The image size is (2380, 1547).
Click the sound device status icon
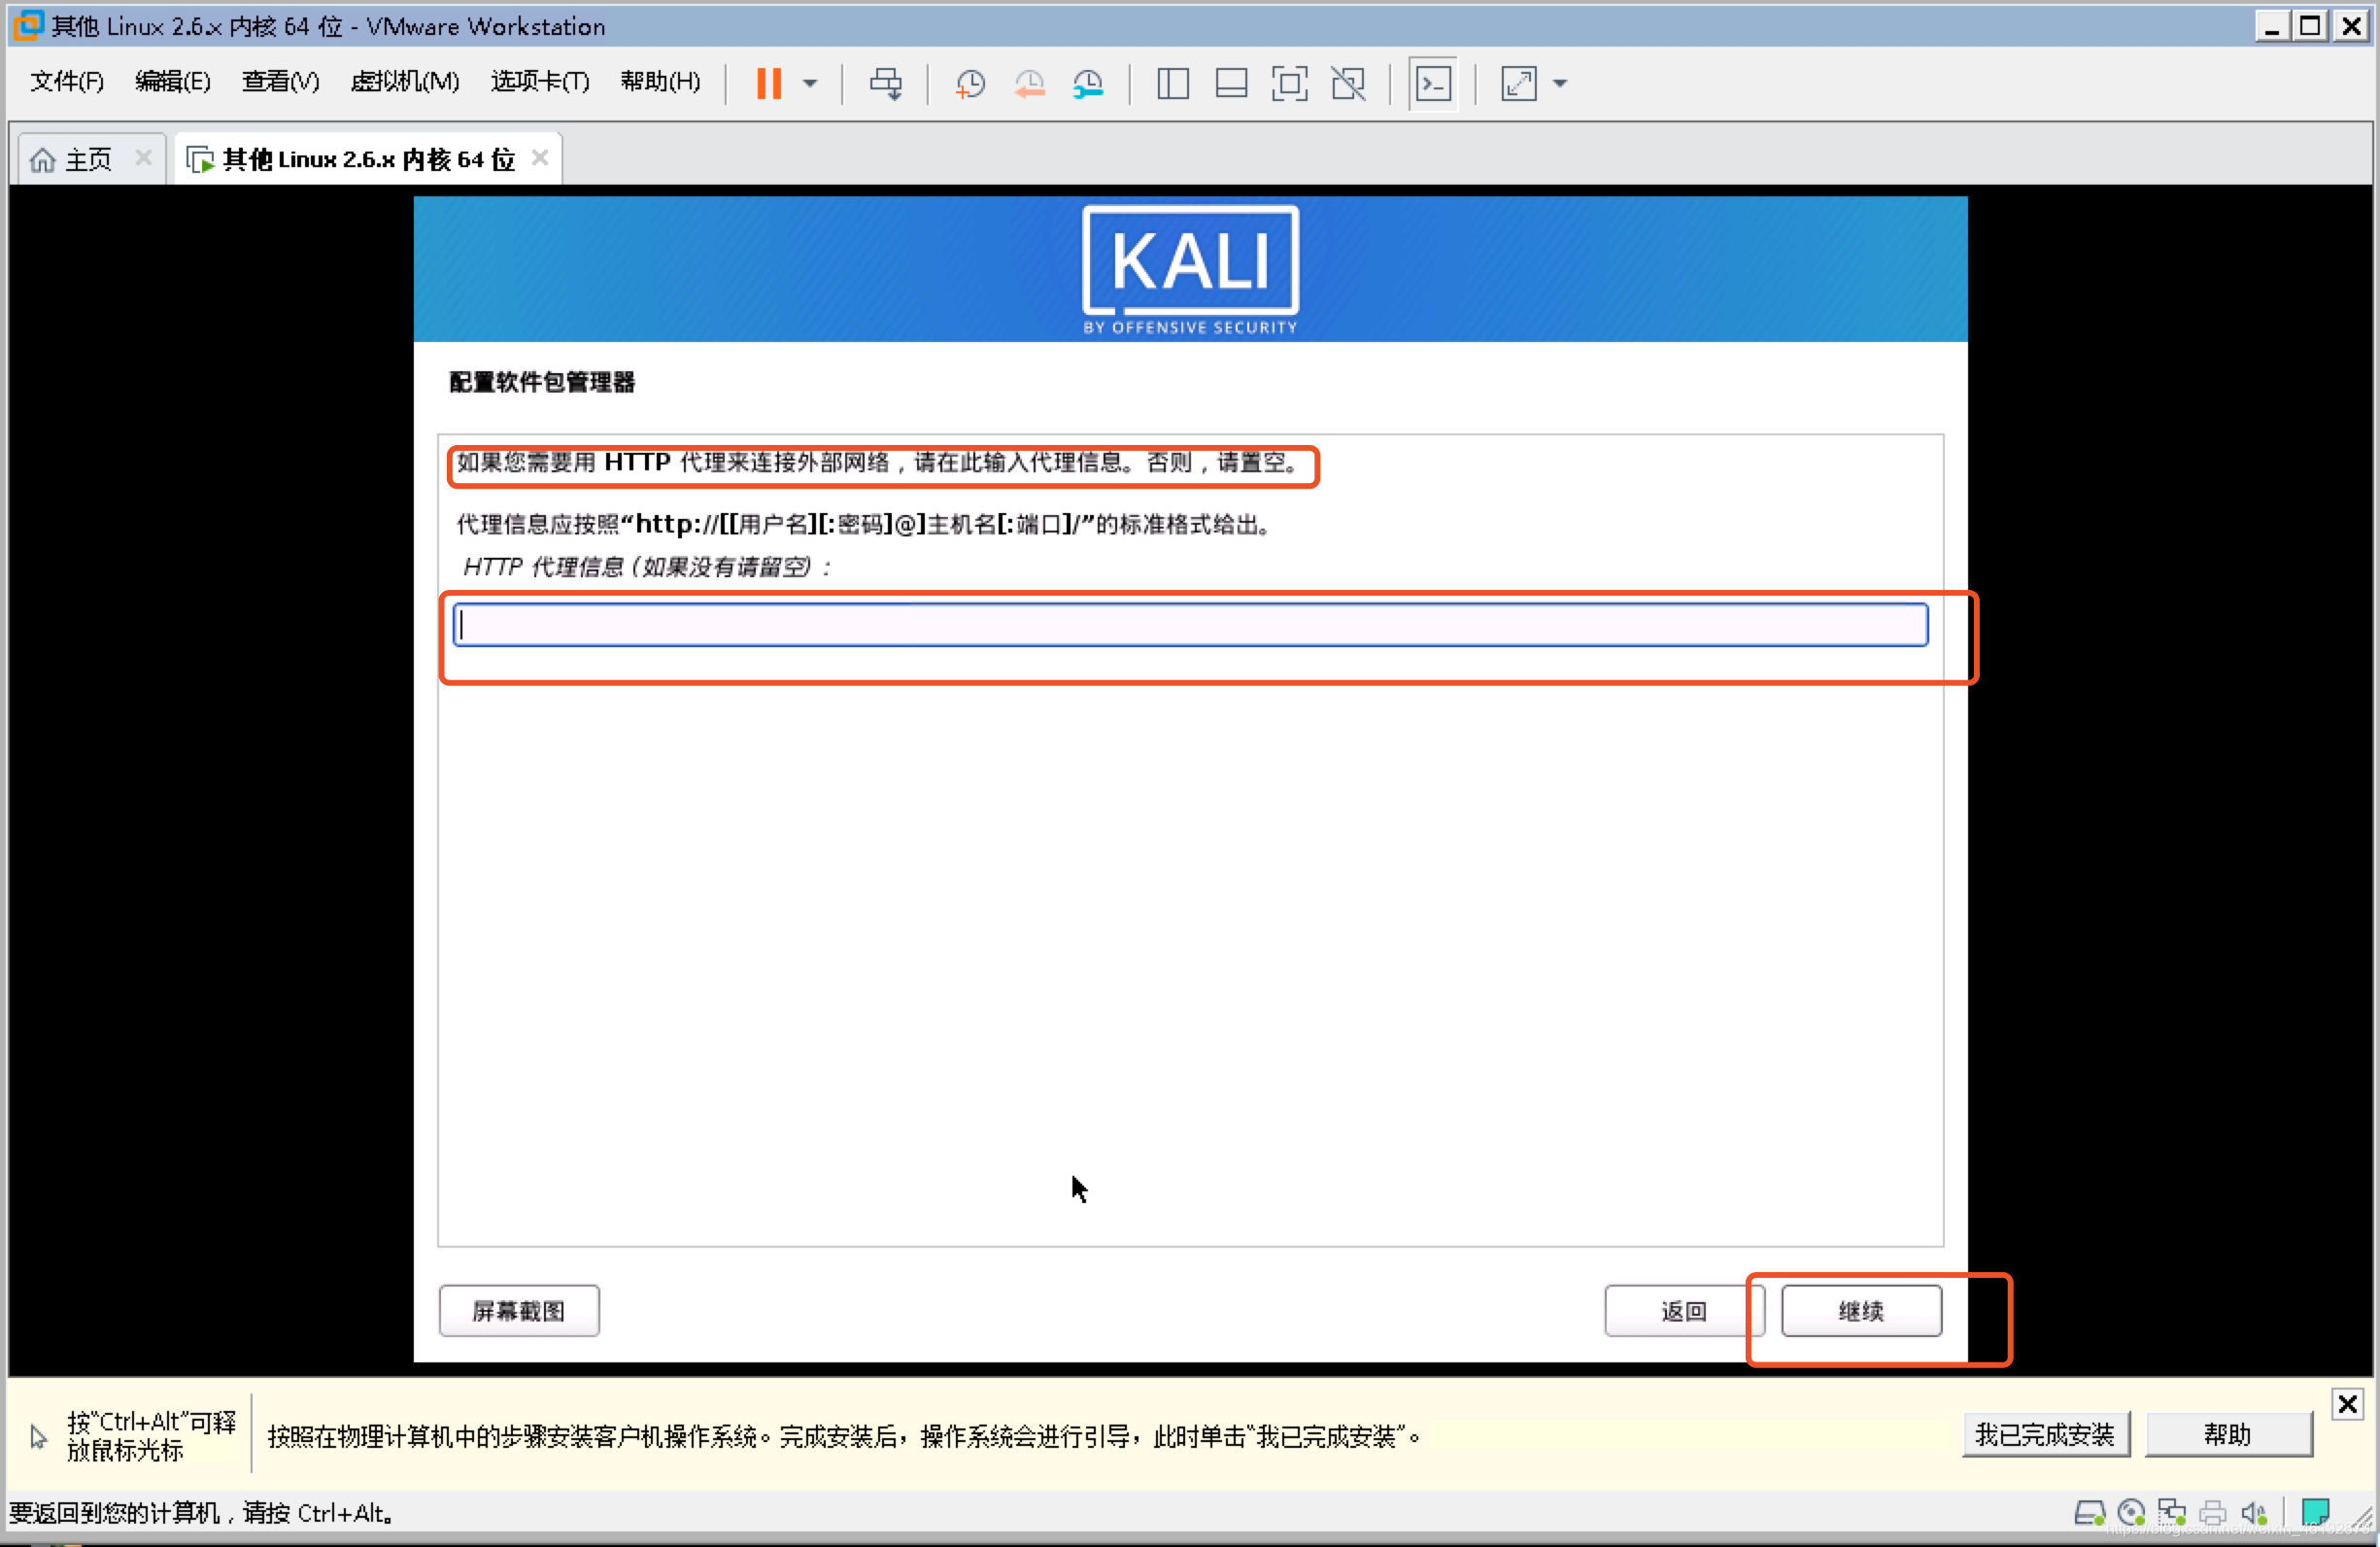(x=2254, y=1513)
